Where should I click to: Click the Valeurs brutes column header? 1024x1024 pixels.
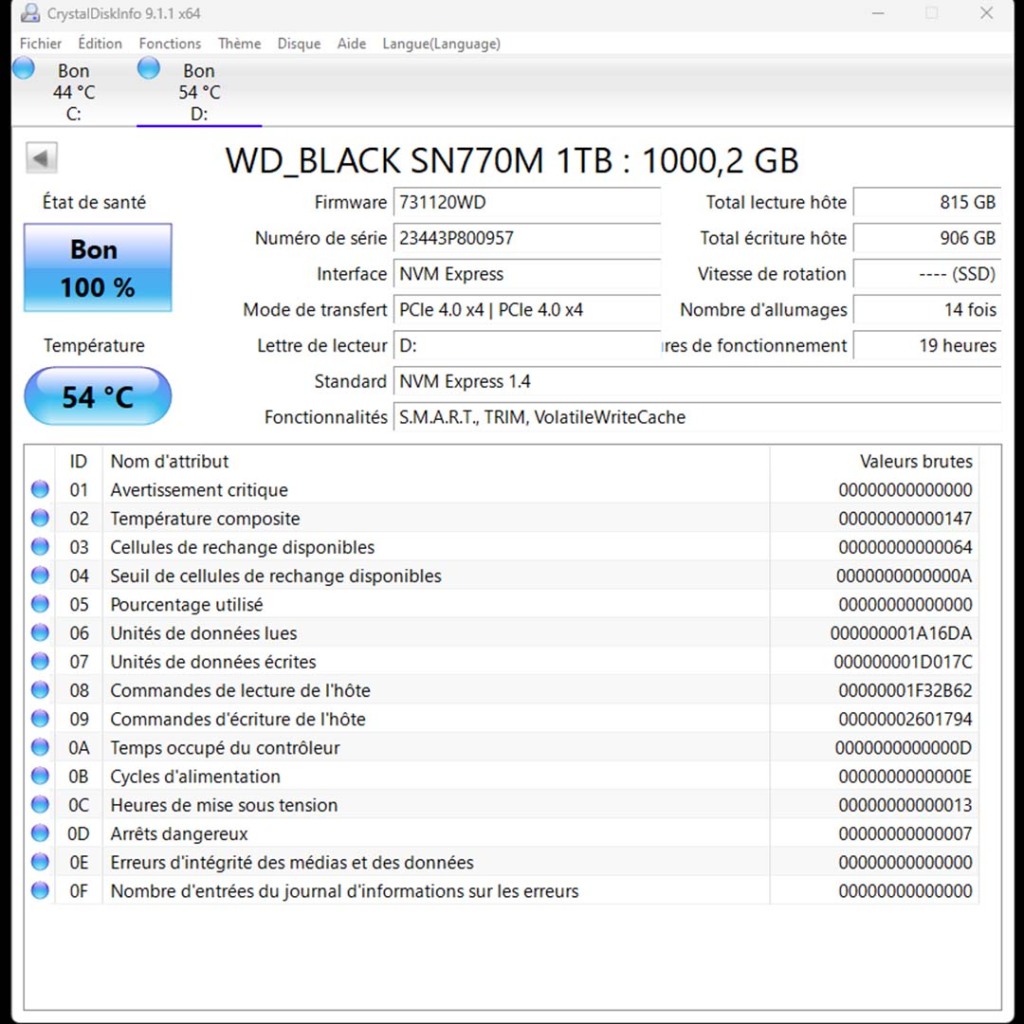point(874,461)
